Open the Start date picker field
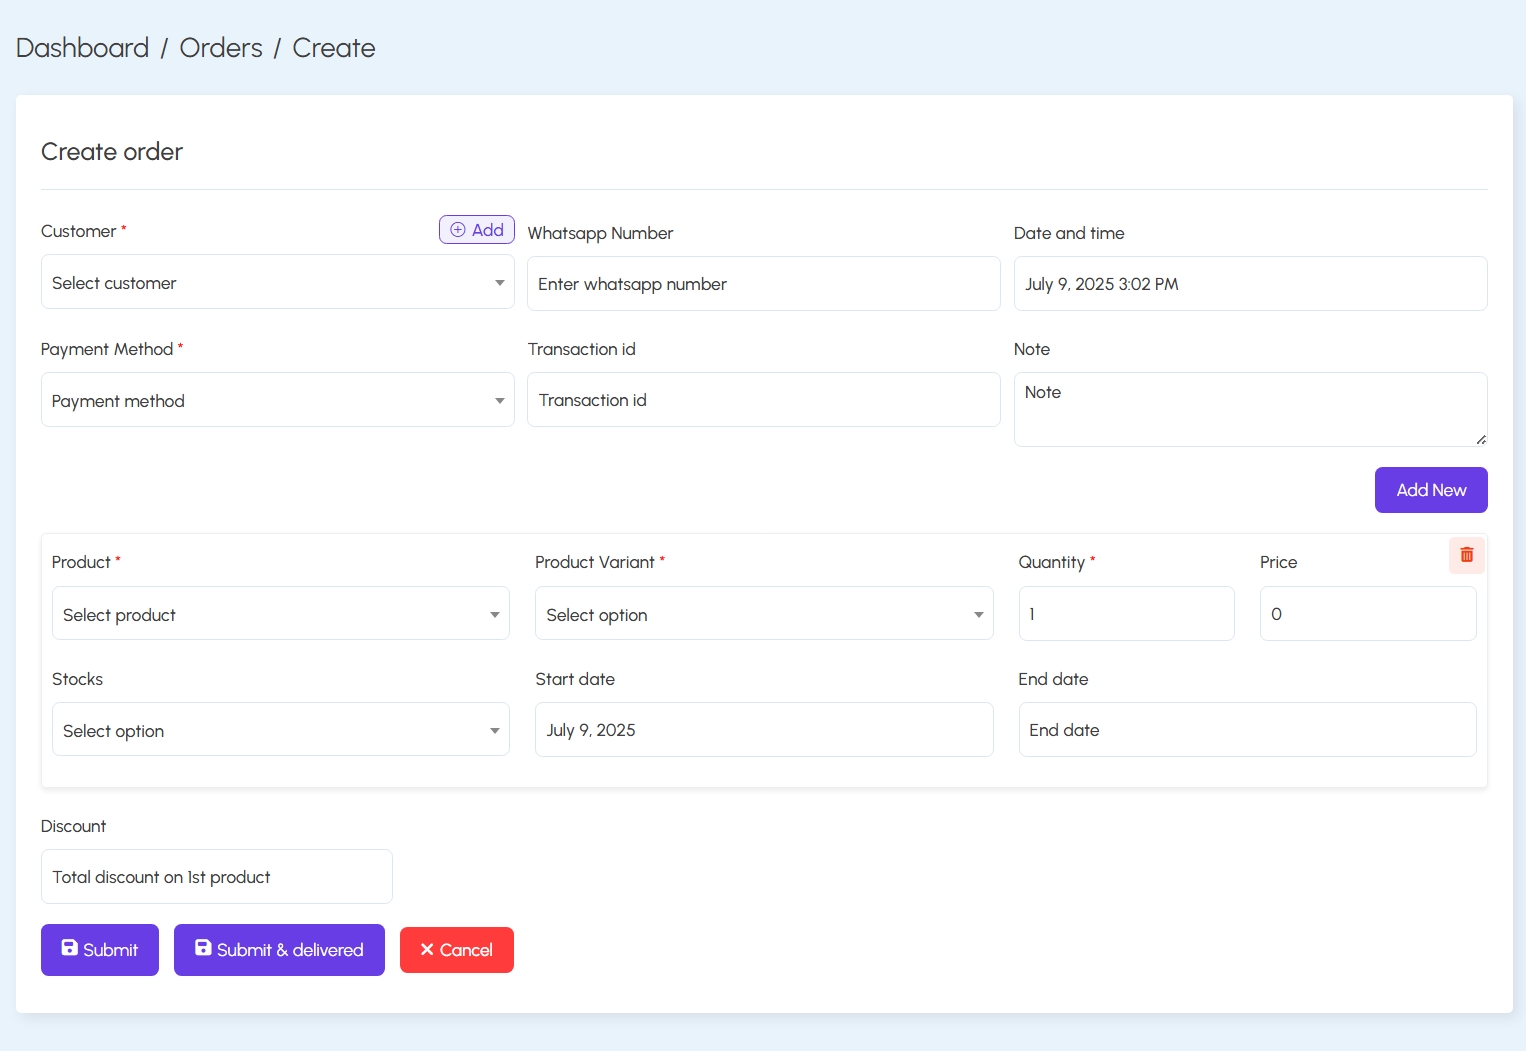1526x1051 pixels. pos(764,730)
